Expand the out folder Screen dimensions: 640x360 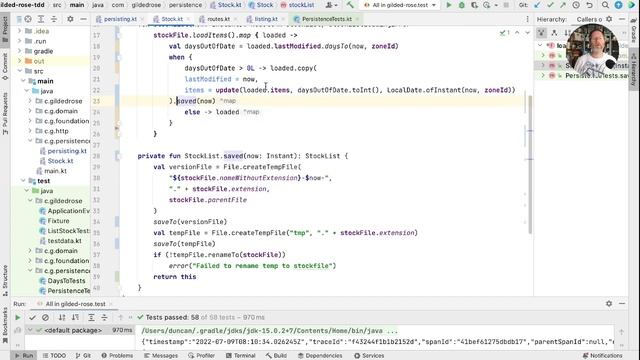tap(19, 61)
